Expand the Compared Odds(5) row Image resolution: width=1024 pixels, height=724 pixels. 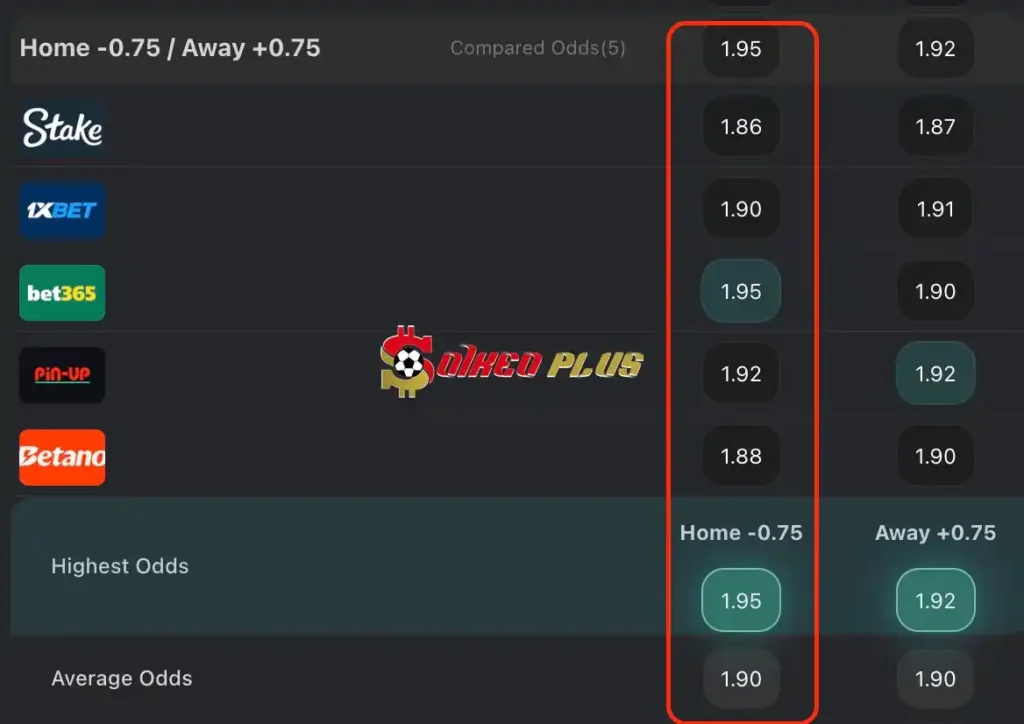(537, 48)
